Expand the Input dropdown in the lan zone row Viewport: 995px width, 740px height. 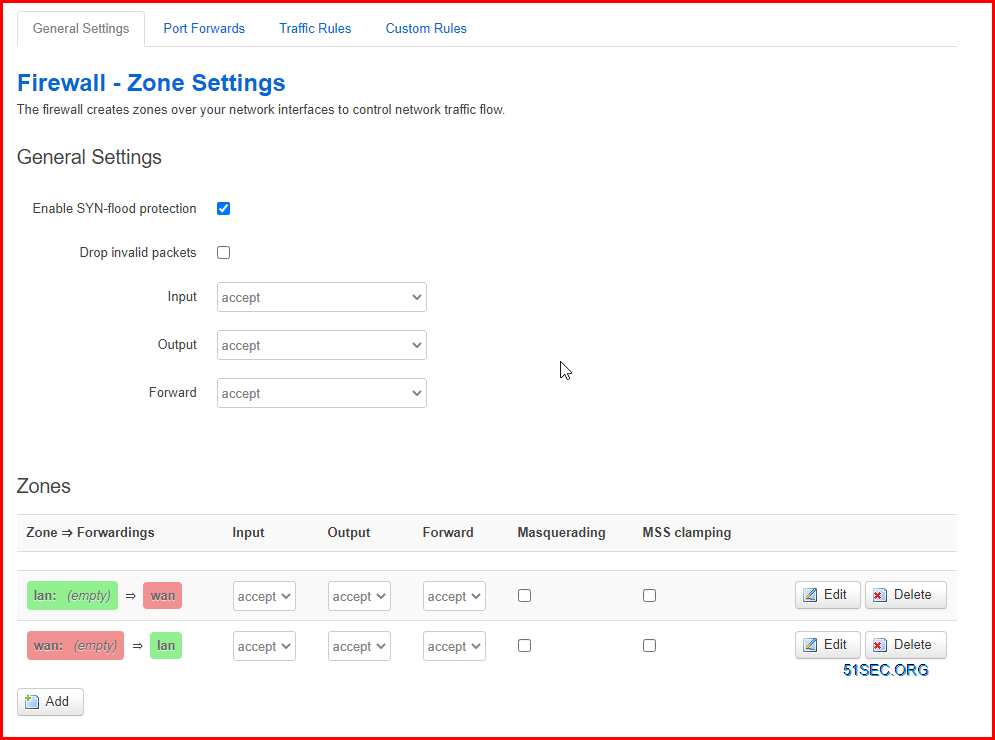coord(264,596)
